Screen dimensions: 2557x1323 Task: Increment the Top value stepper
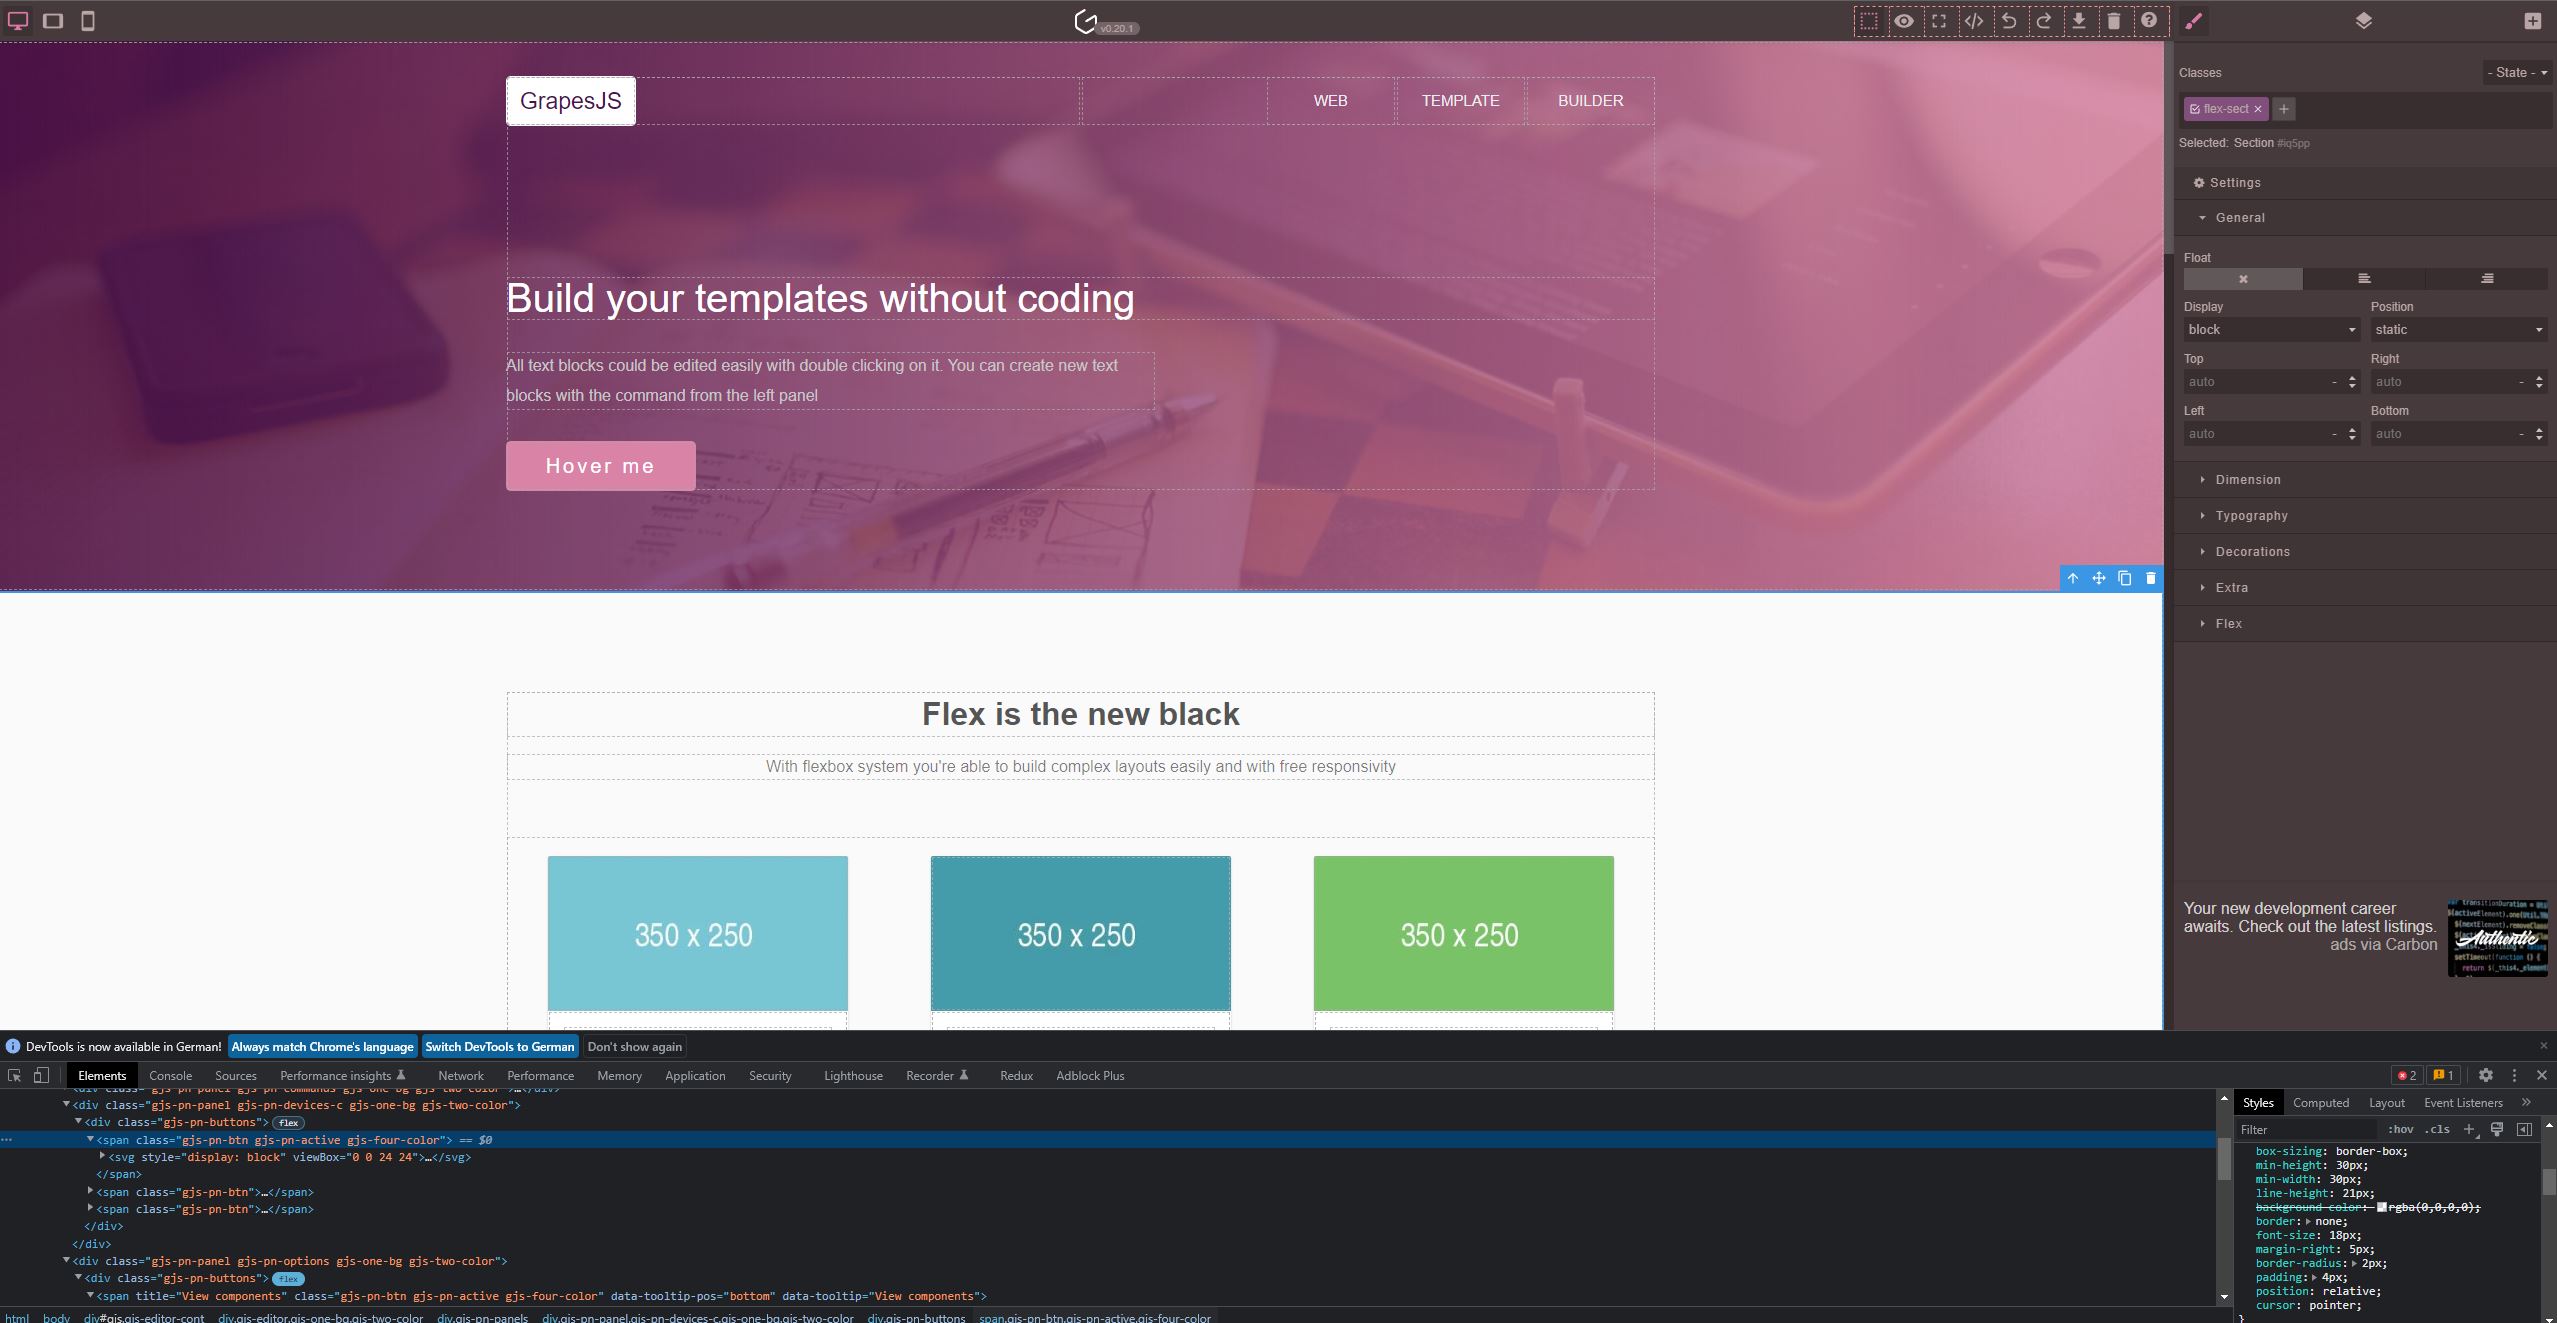tap(2352, 378)
